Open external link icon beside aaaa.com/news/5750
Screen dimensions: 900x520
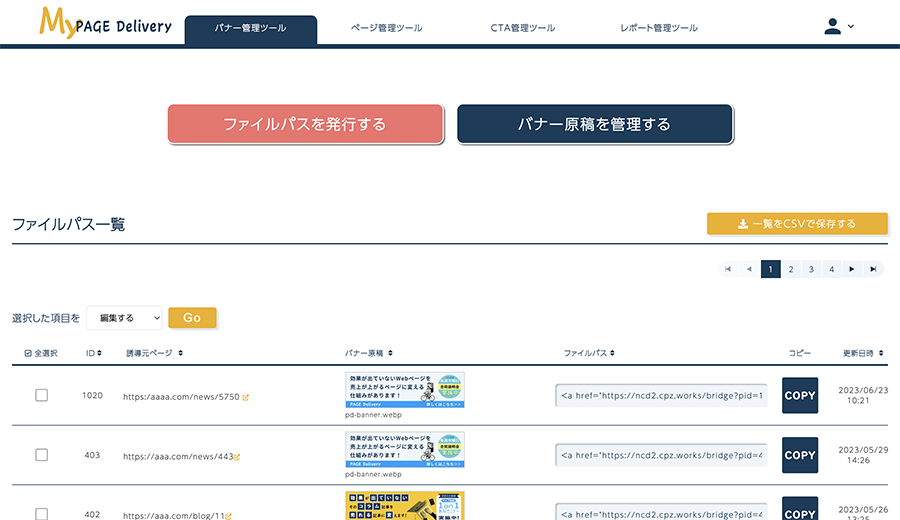pyautogui.click(x=246, y=397)
